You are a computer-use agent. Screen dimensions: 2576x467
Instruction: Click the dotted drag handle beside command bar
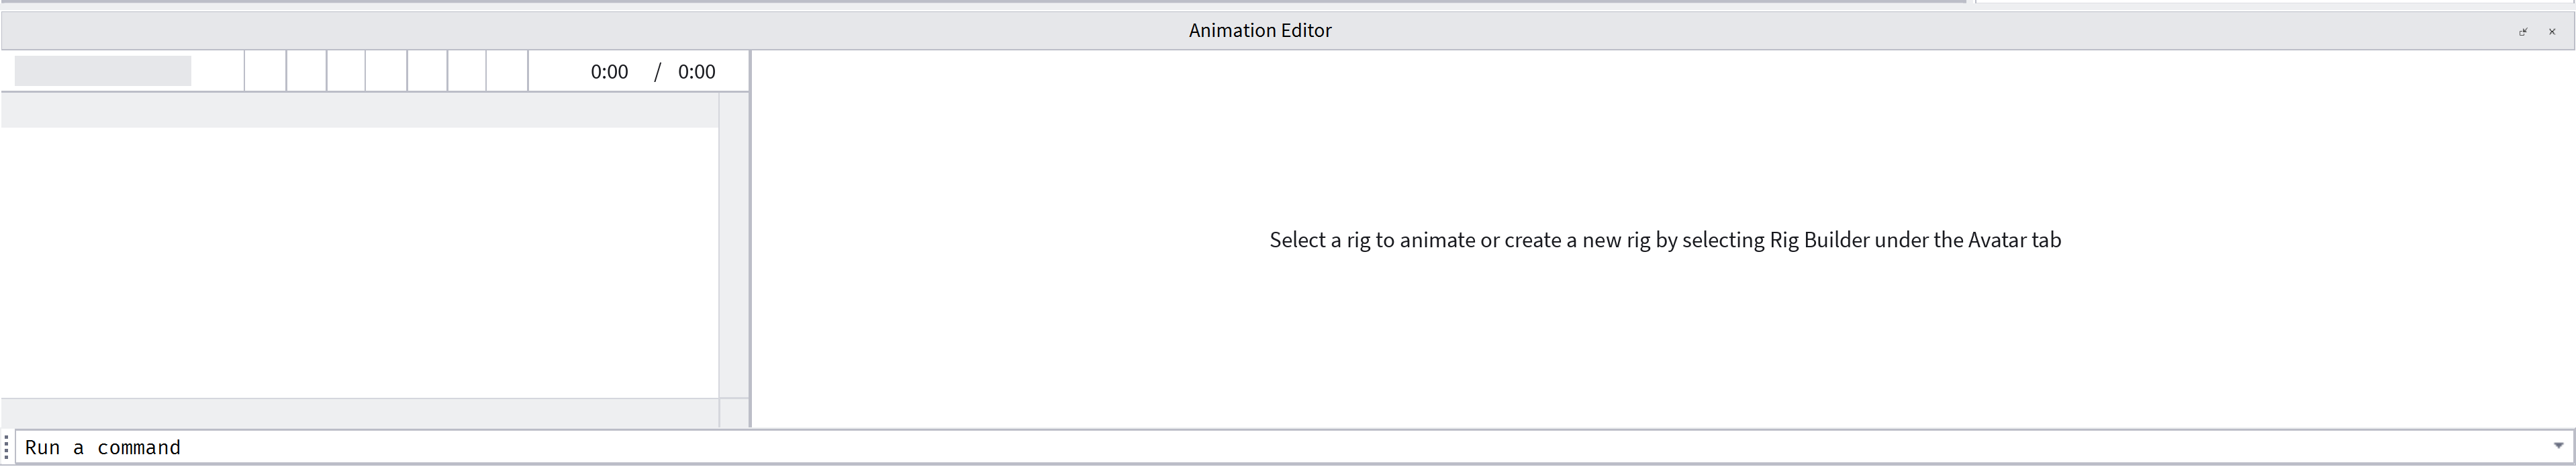pos(7,447)
